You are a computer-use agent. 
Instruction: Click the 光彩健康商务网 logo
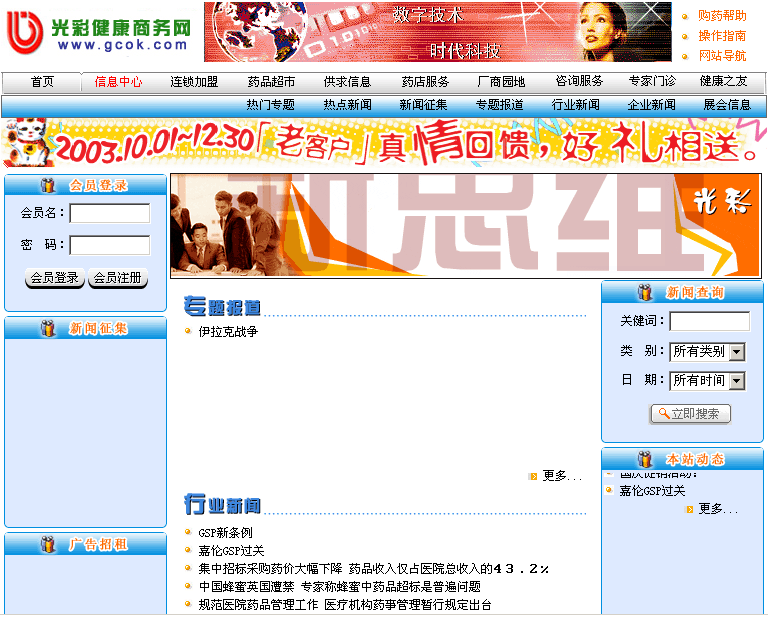[98, 32]
